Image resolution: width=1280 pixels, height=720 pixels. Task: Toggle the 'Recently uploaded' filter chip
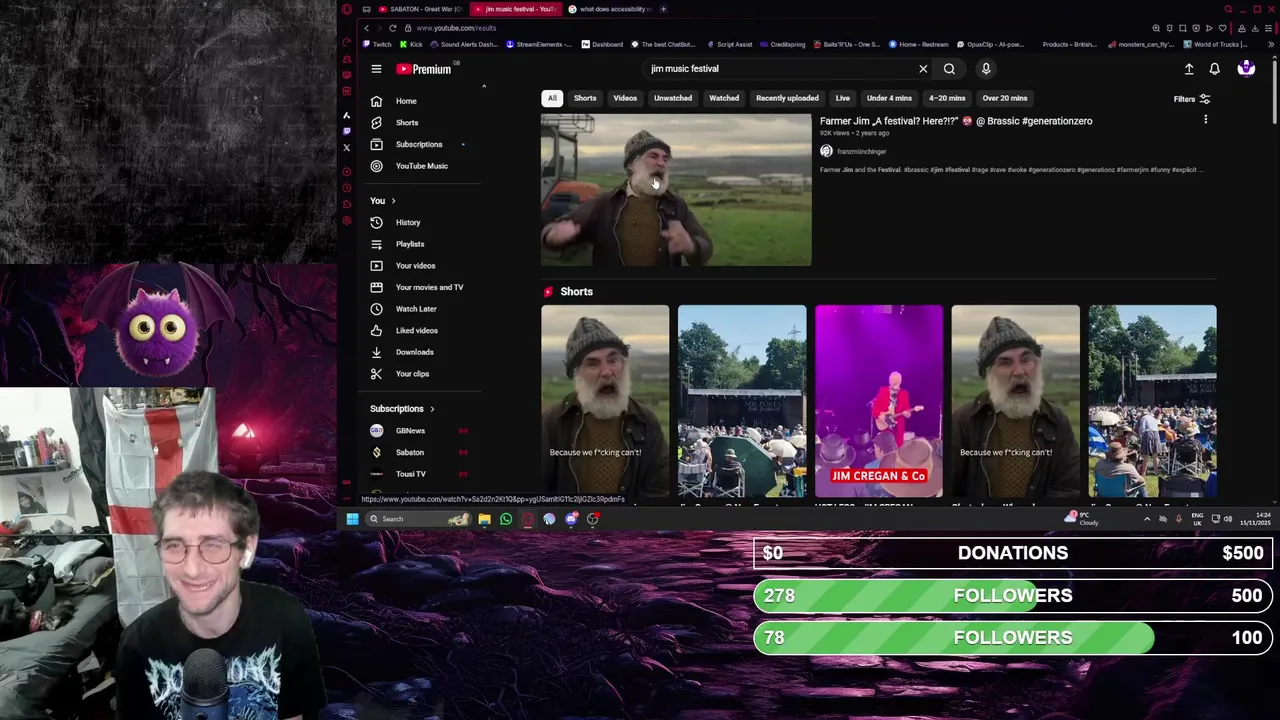tap(787, 98)
